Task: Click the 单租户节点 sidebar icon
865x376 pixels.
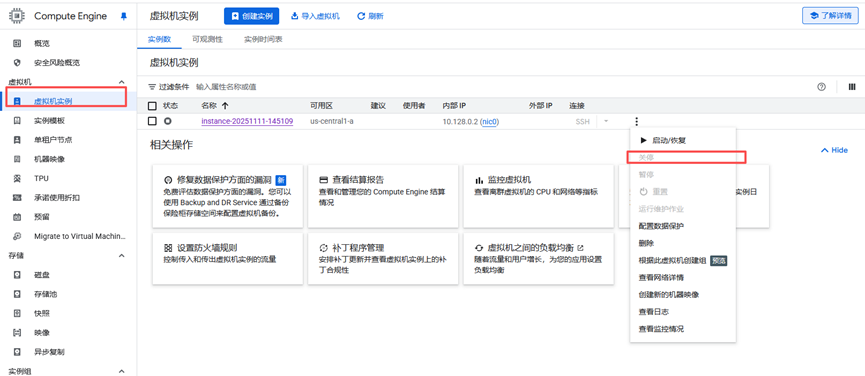Action: point(17,140)
